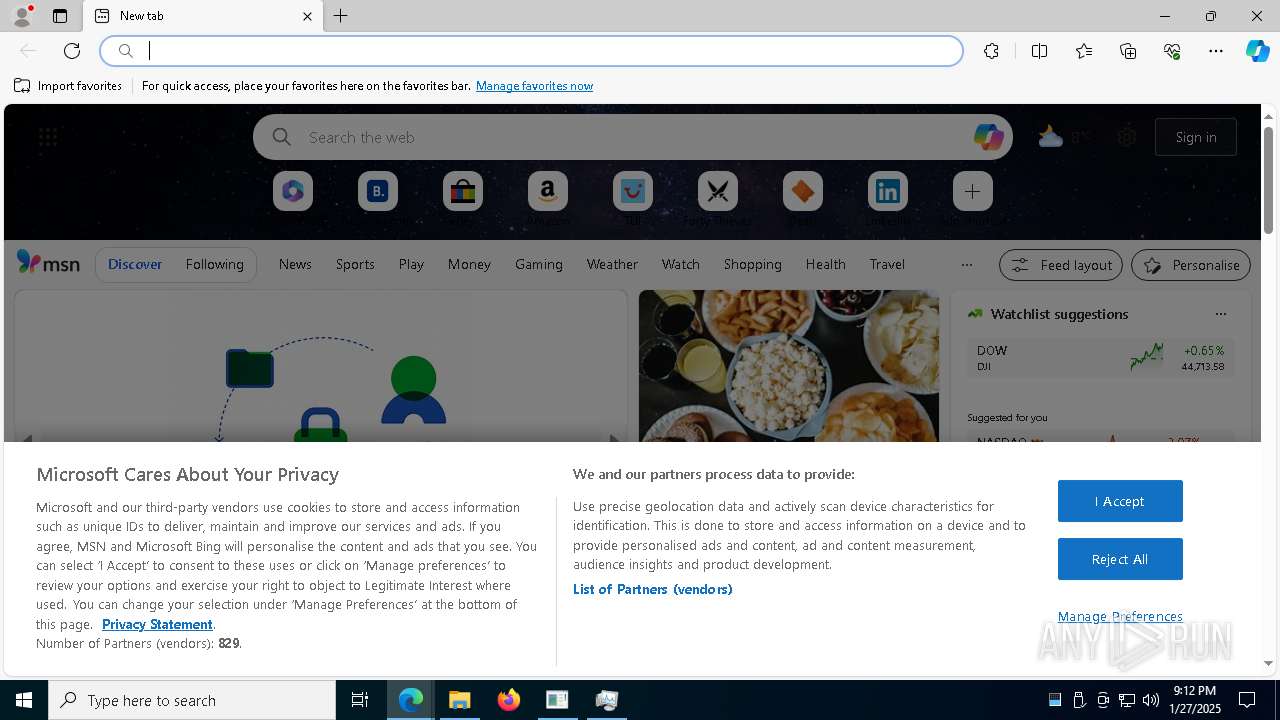
Task: Open the Watch menu item
Action: (681, 264)
